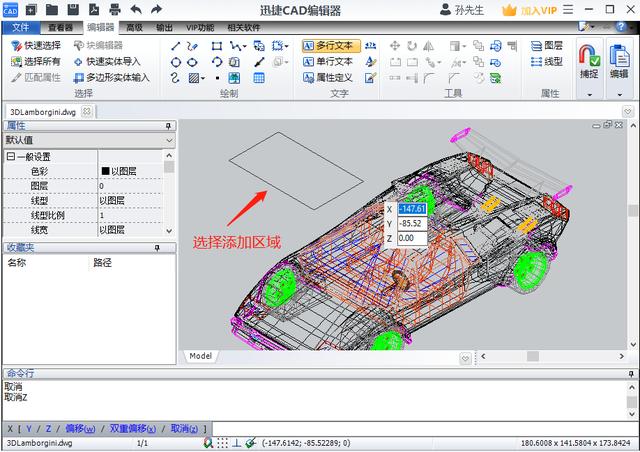Click the black 色彩 color swatch
Viewport: 640px width, 452px height.
(104, 171)
